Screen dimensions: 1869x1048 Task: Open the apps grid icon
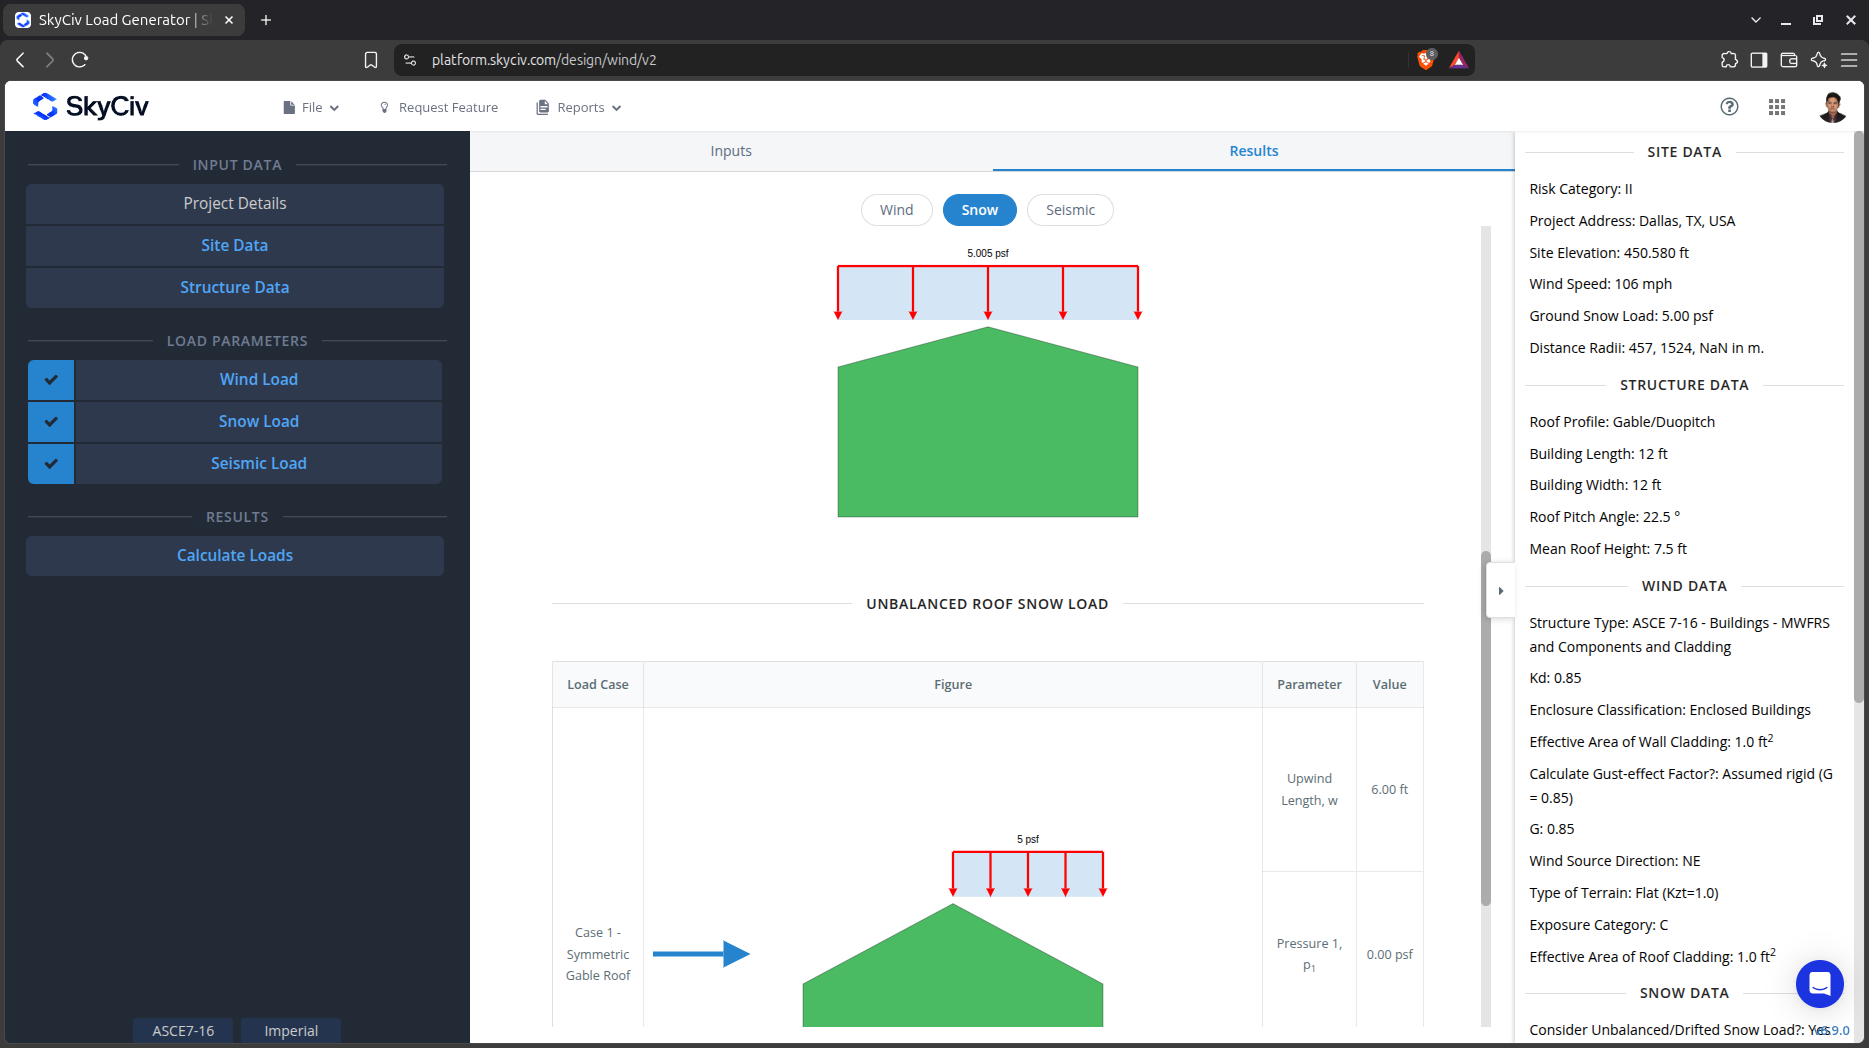point(1777,107)
